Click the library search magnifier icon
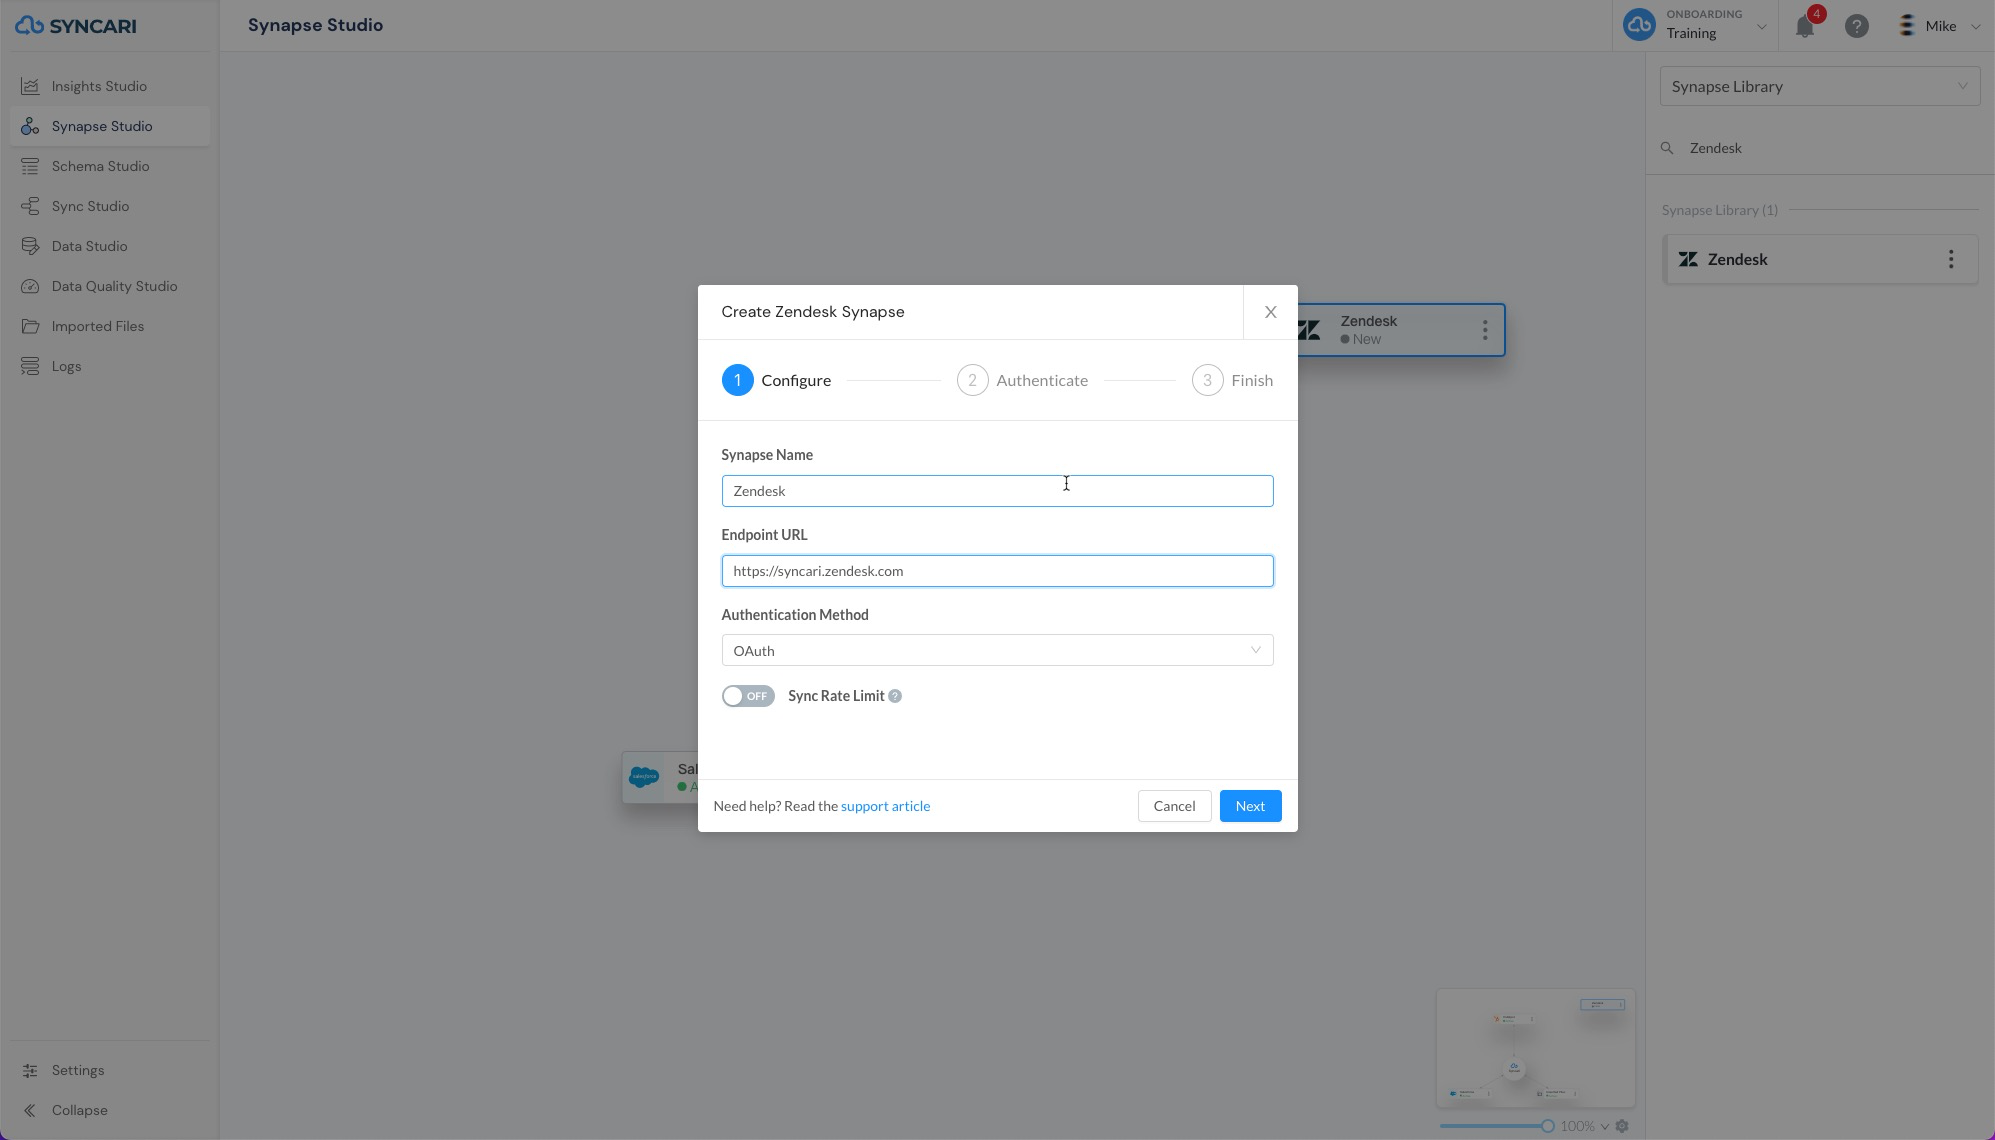 [x=1667, y=148]
